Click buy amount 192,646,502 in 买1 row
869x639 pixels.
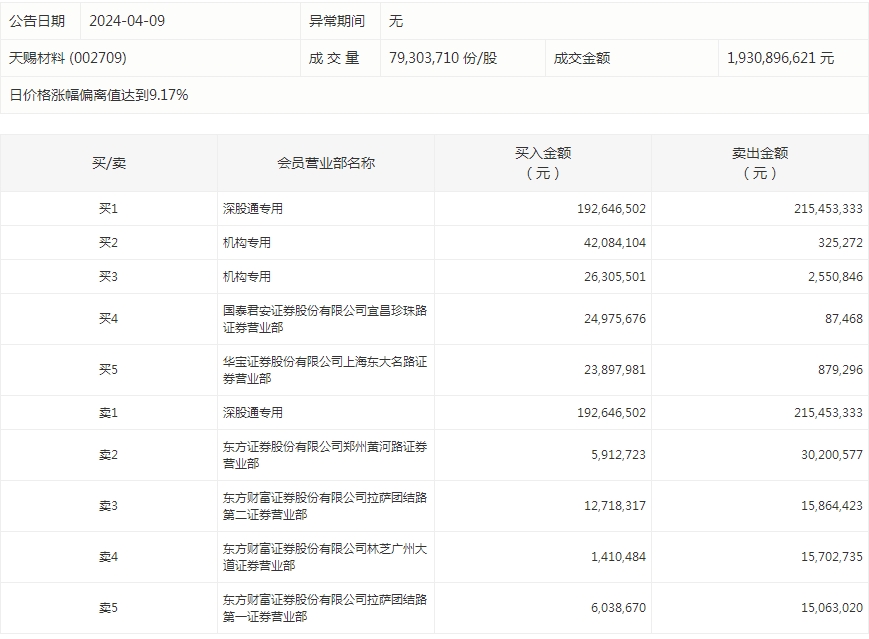(x=611, y=209)
